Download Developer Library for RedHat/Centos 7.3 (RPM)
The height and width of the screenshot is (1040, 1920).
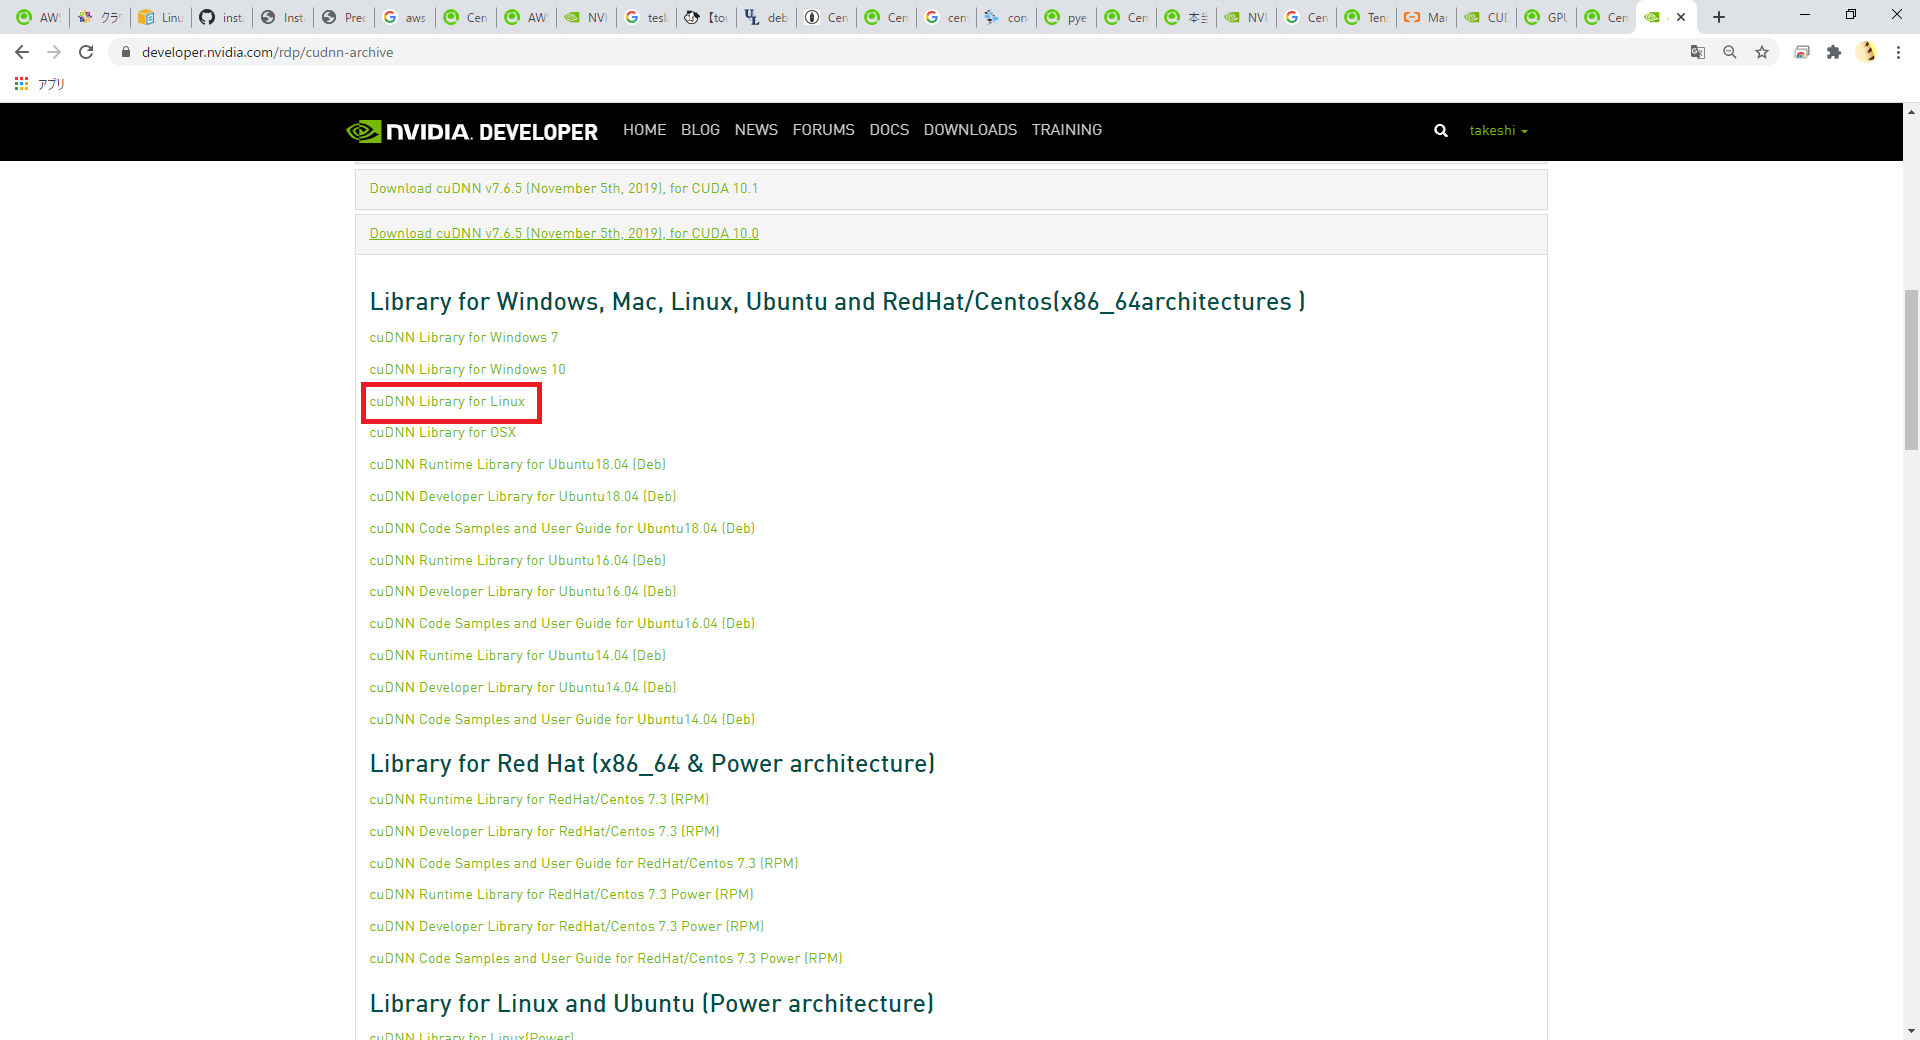(544, 832)
